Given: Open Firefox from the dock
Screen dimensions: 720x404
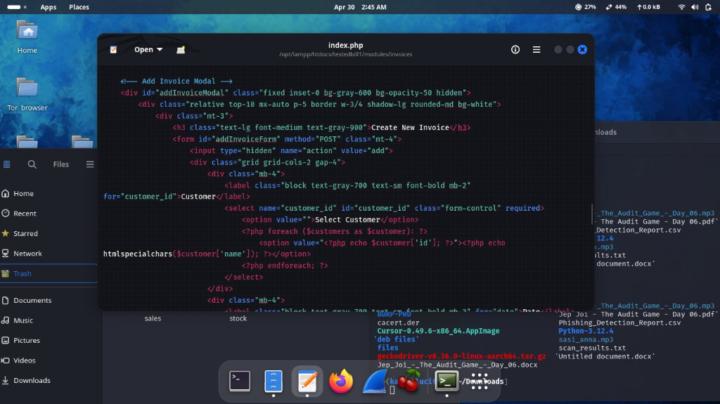Looking at the screenshot, I should coord(342,381).
